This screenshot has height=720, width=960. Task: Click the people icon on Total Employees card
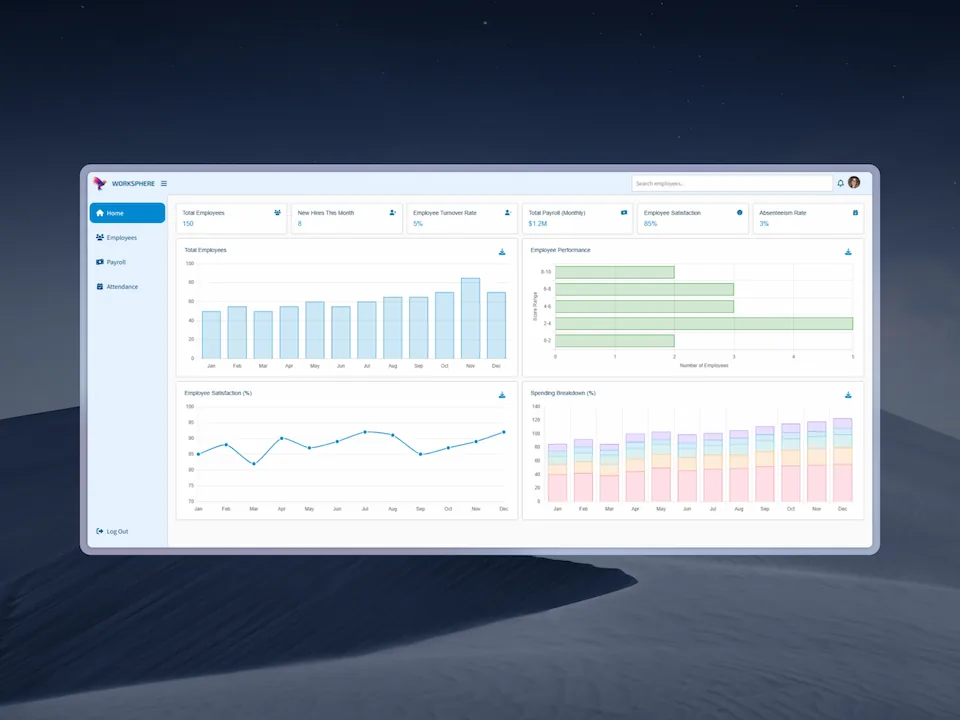coord(275,212)
